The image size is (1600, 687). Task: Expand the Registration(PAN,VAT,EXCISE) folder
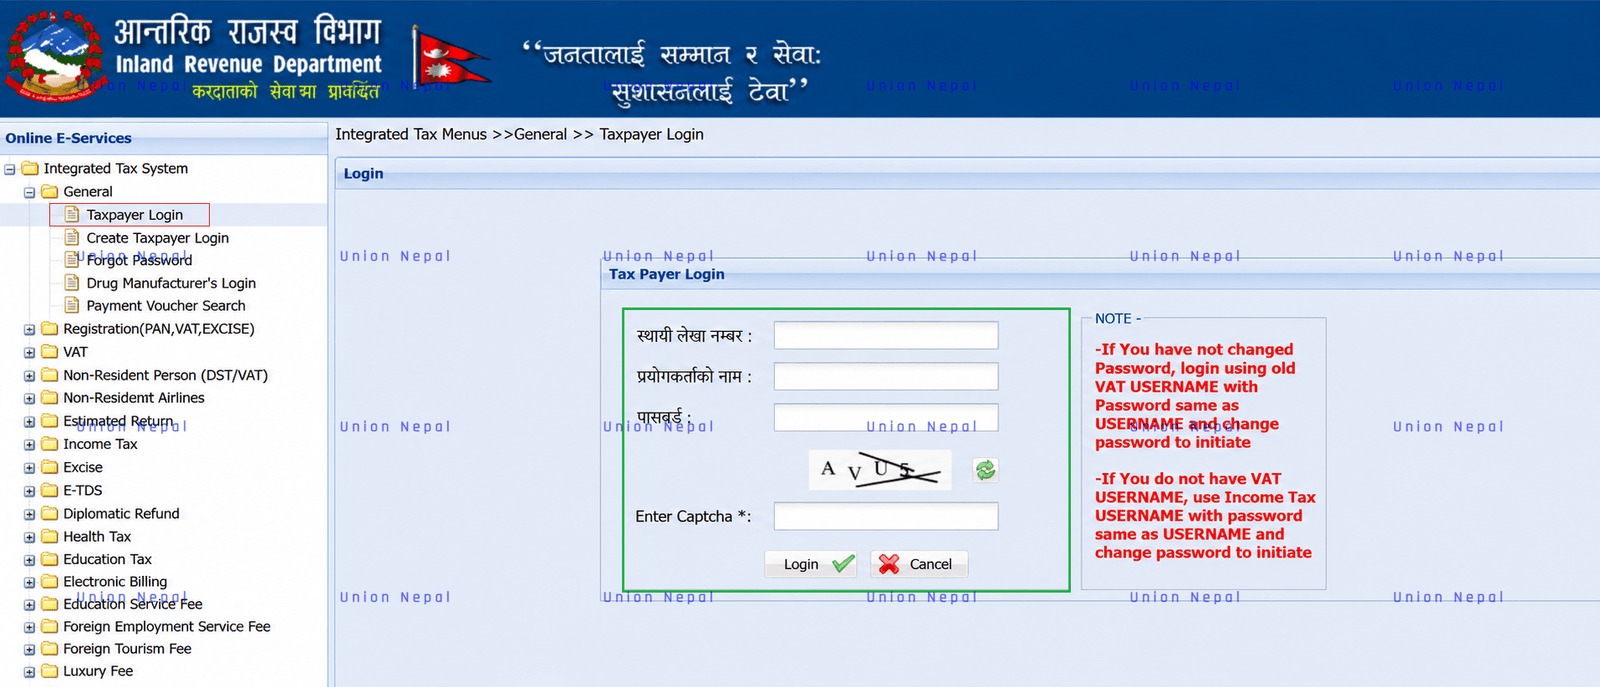29,329
